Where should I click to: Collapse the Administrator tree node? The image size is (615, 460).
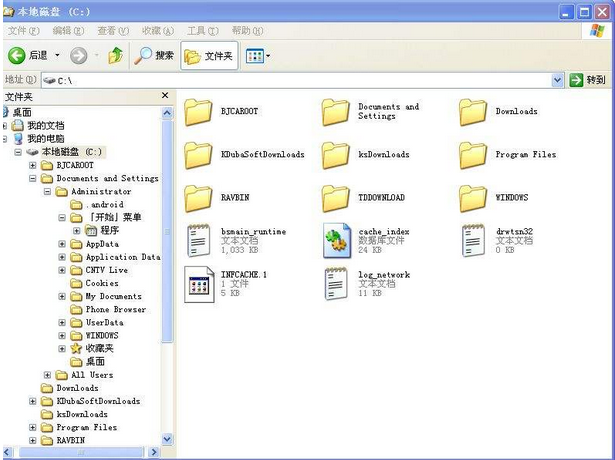[47, 191]
